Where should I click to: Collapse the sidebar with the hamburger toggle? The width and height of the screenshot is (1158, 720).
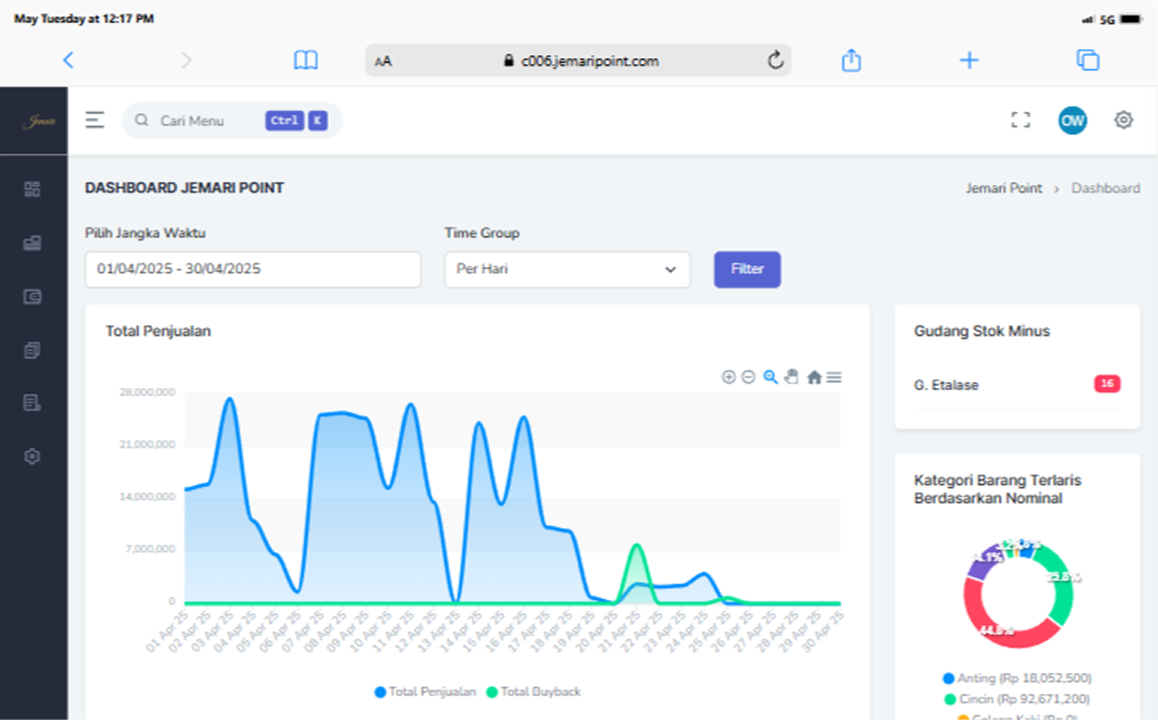point(95,120)
